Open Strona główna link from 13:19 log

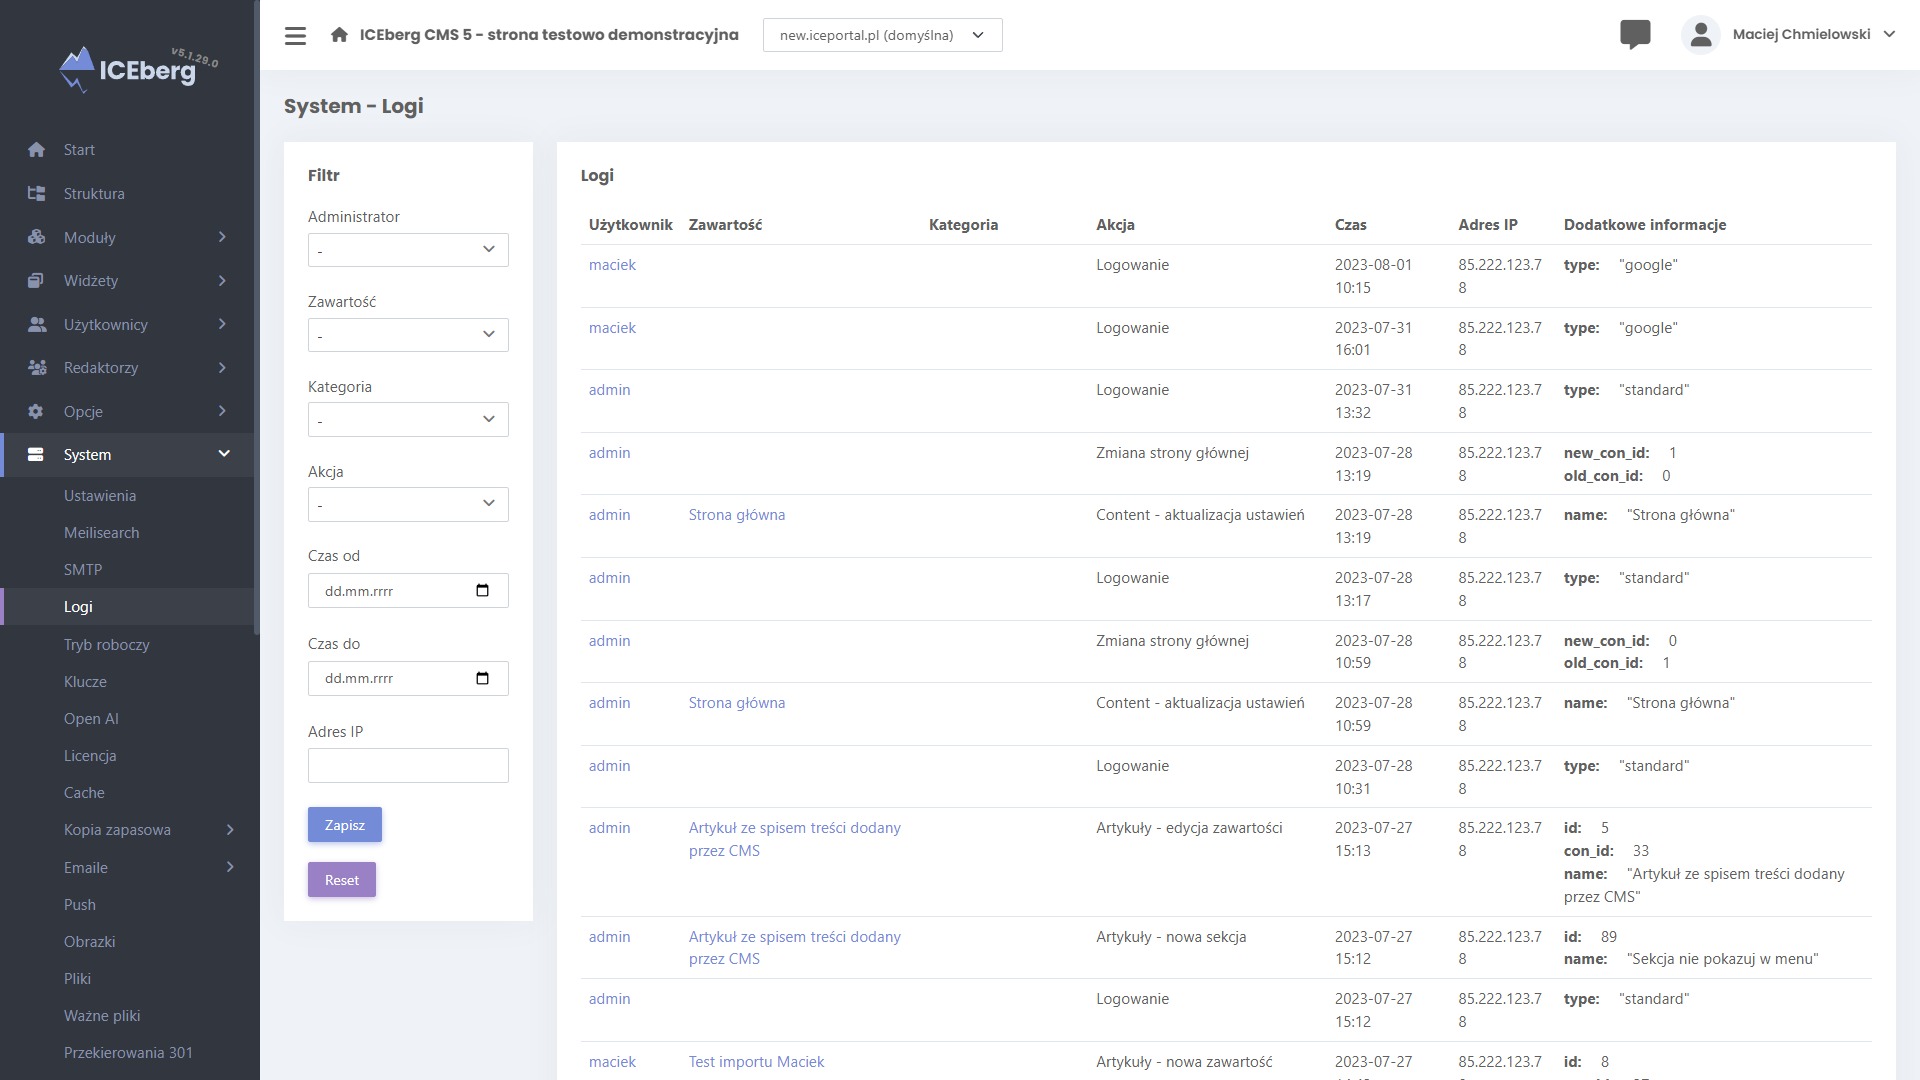click(x=737, y=515)
